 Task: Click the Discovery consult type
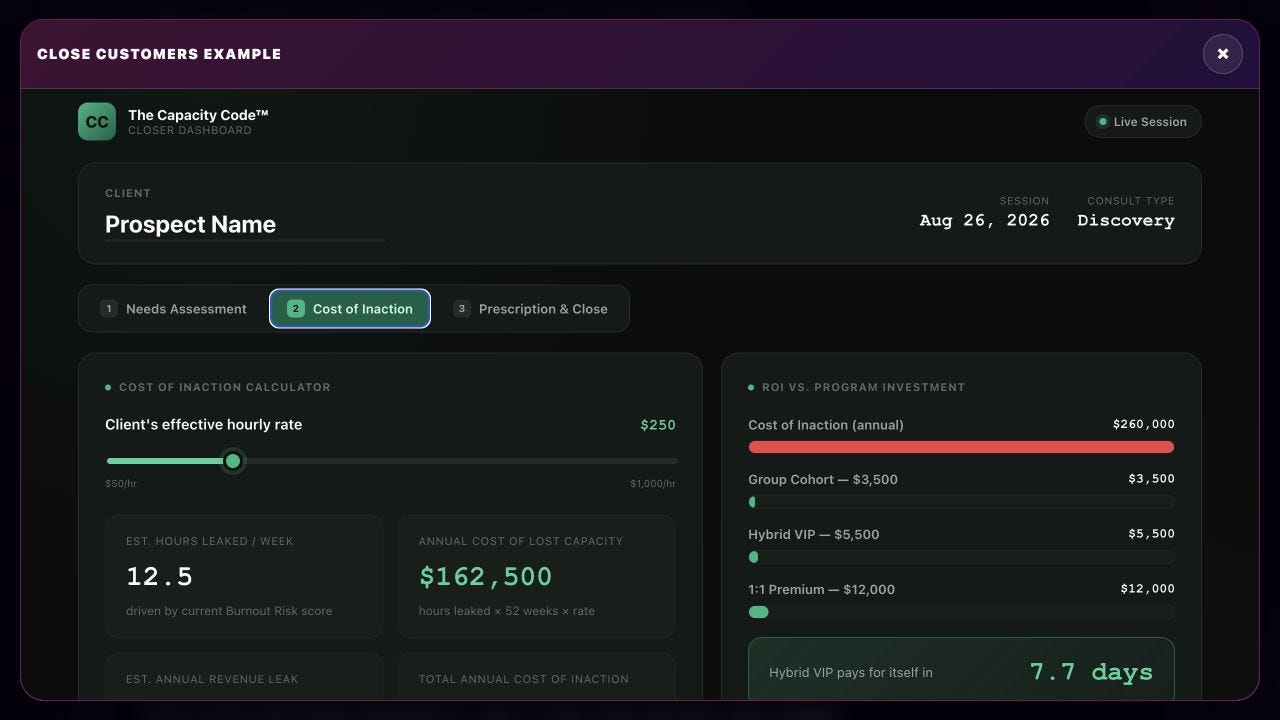(x=1125, y=220)
